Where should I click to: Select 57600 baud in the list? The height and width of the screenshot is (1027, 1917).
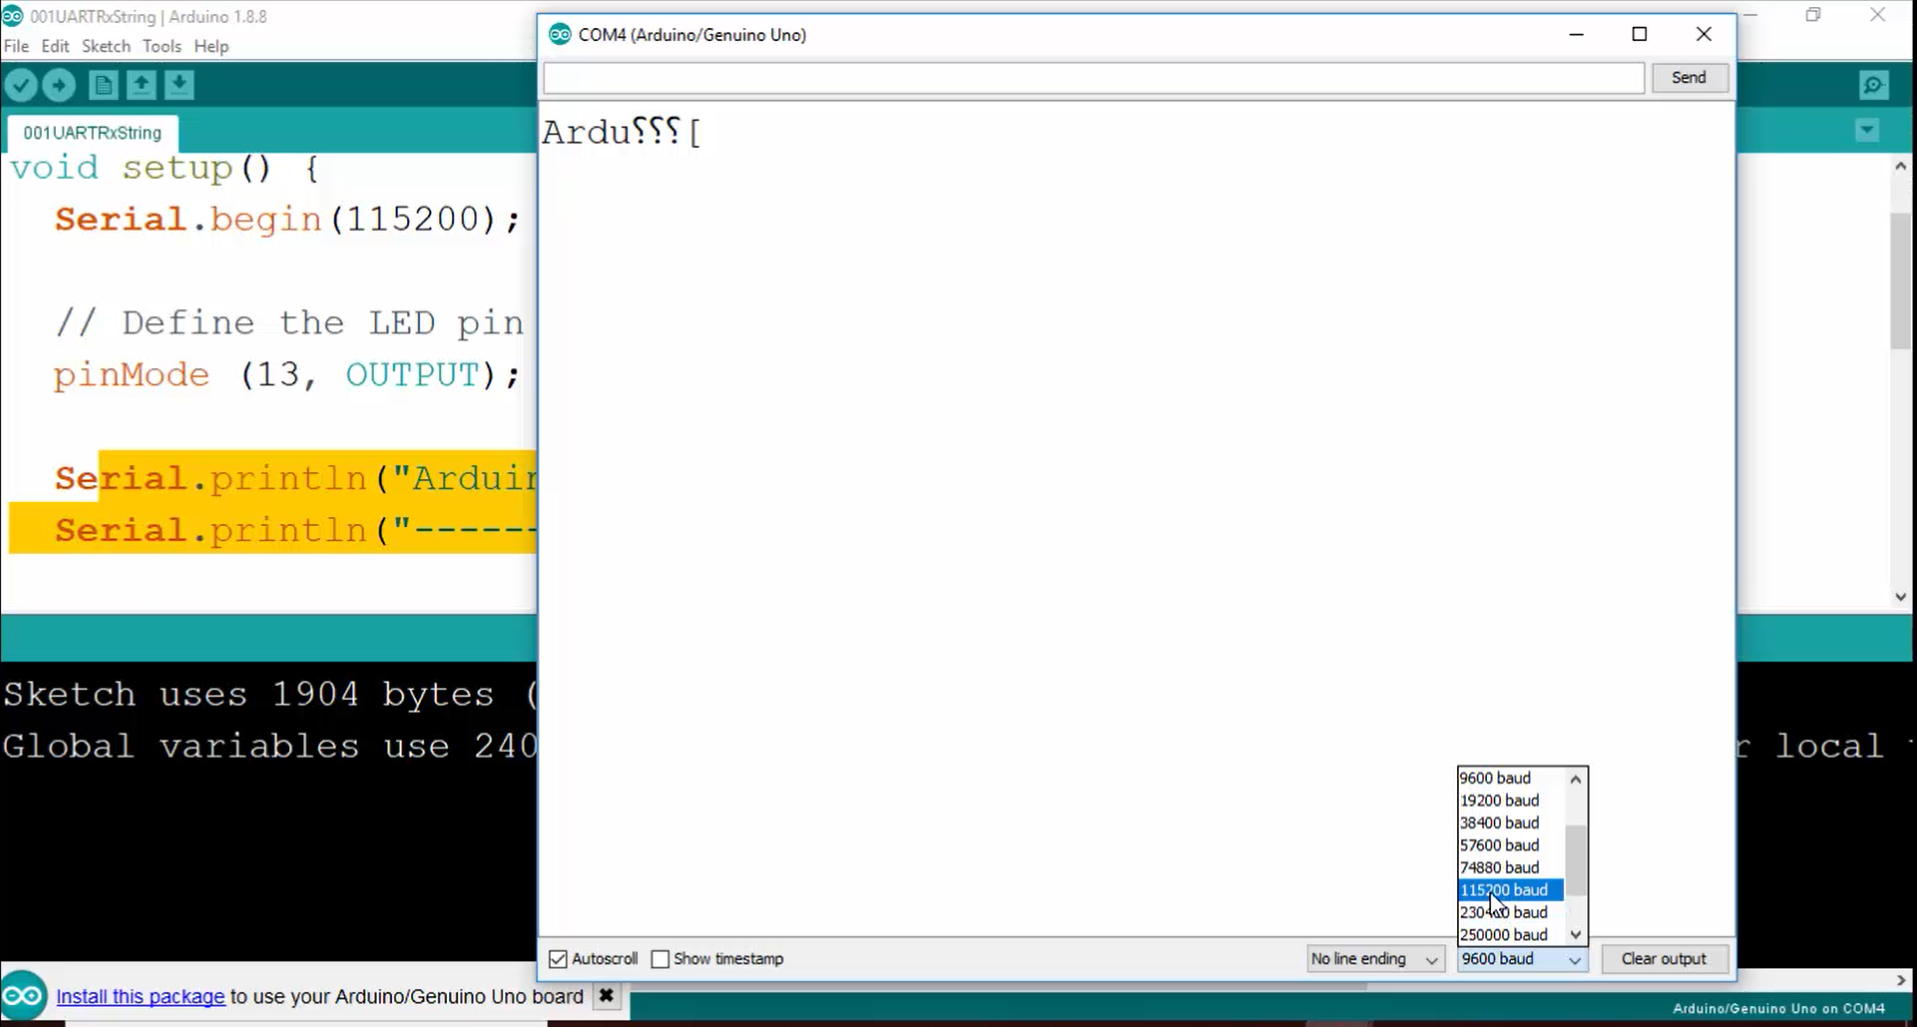pos(1510,845)
